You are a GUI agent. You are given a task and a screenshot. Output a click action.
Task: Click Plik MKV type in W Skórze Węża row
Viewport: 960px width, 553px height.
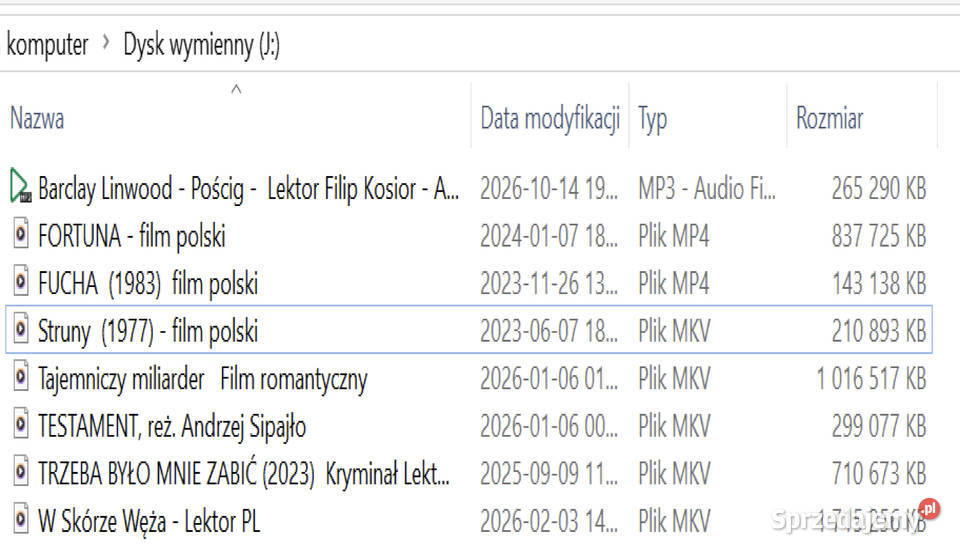click(x=674, y=522)
